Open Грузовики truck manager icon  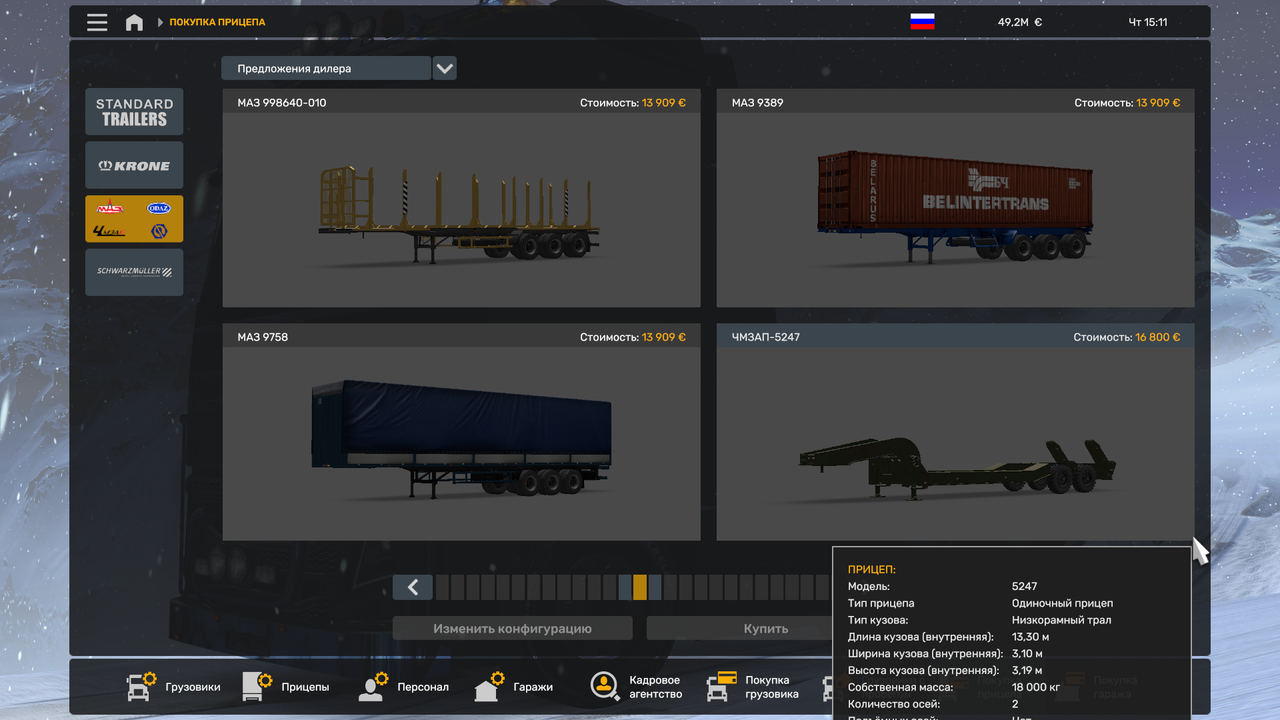(141, 687)
